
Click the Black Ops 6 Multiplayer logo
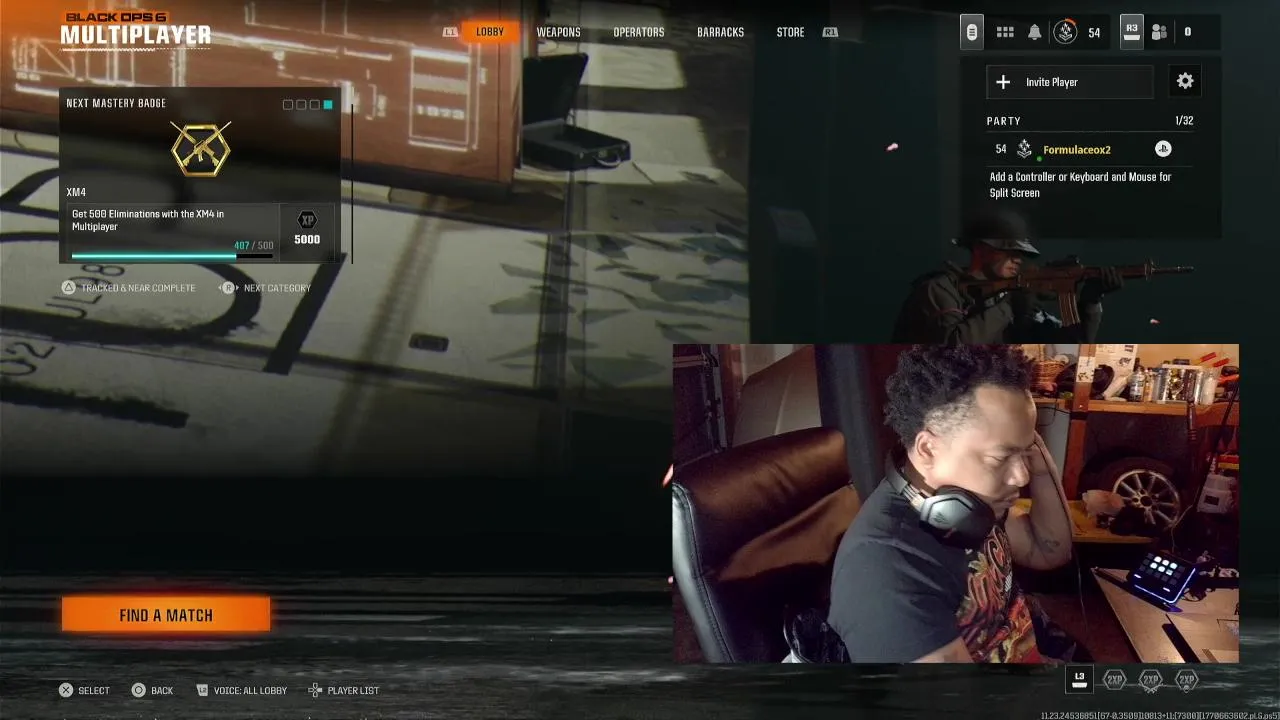(135, 30)
